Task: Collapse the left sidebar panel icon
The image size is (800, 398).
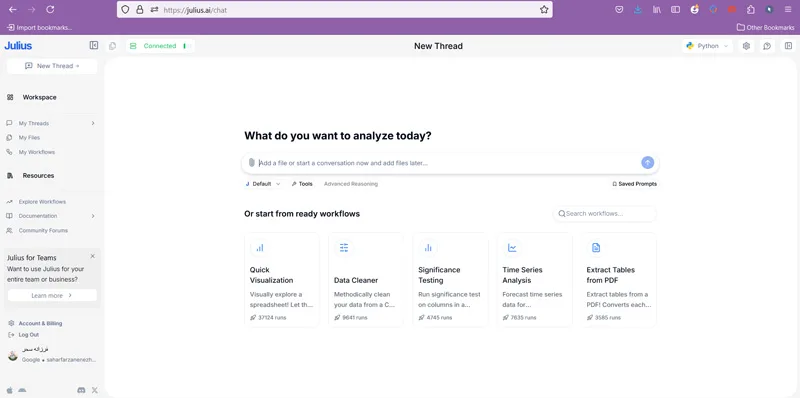Action: [94, 45]
